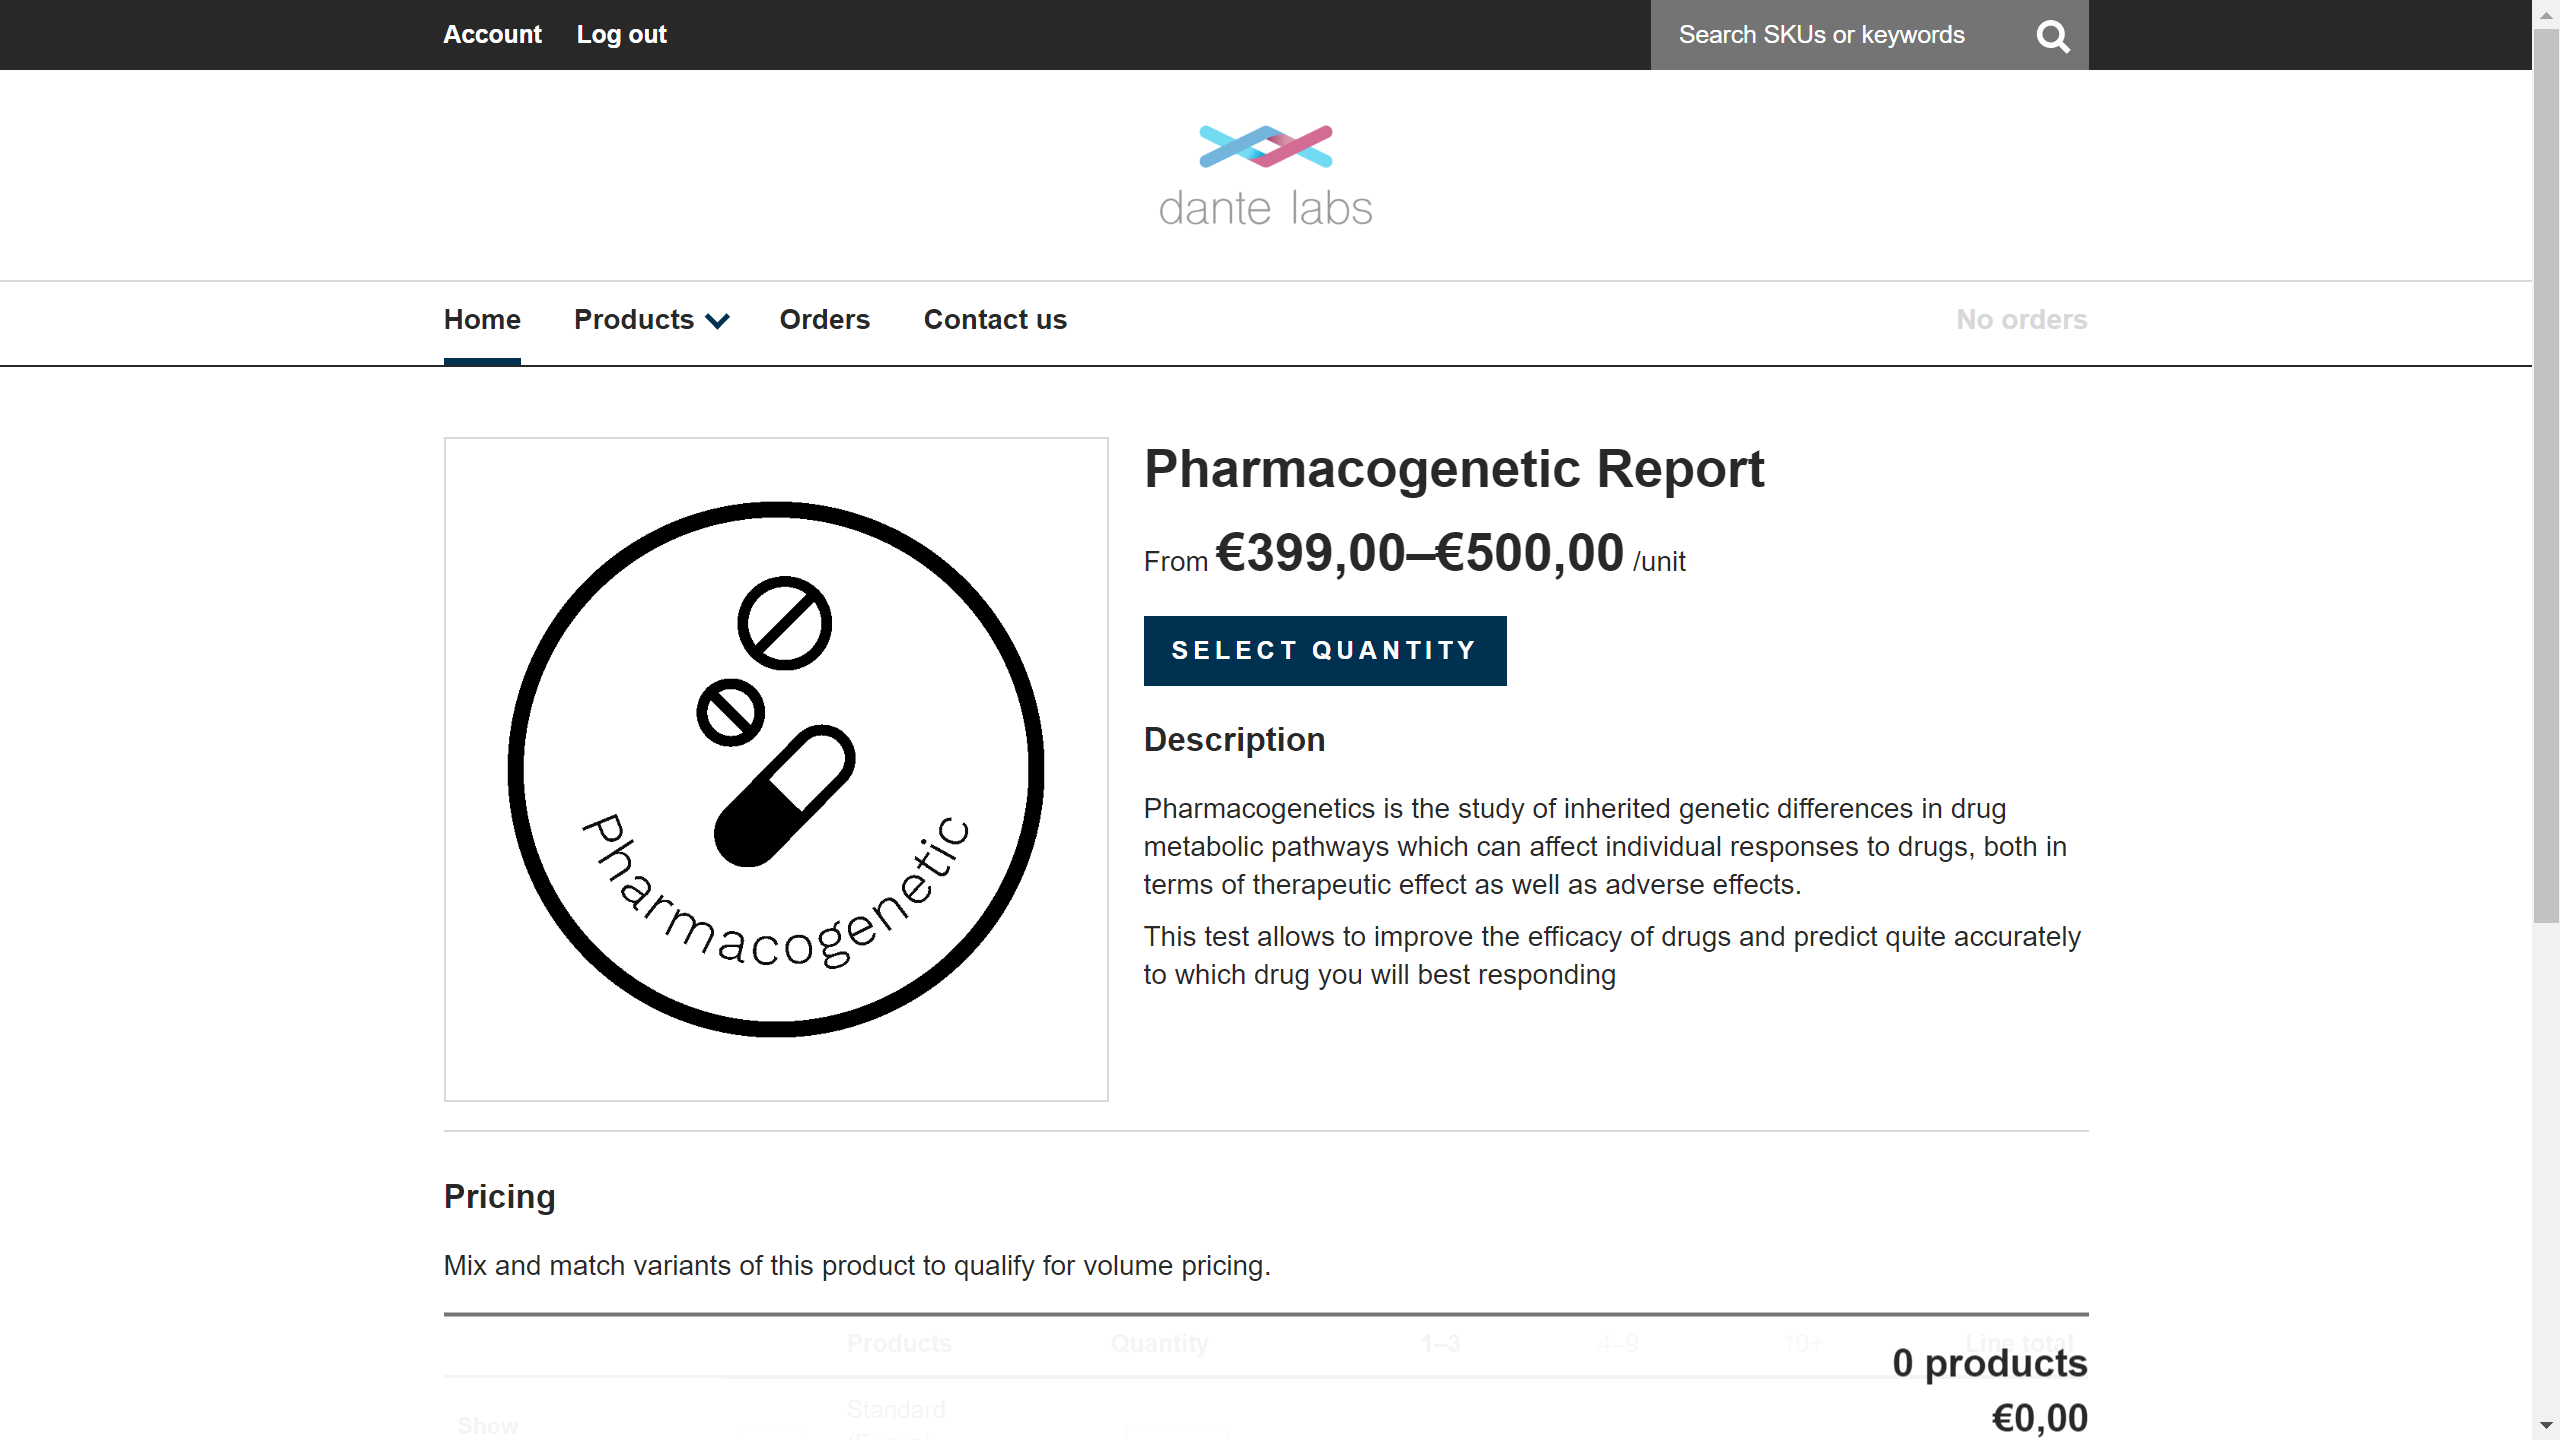The height and width of the screenshot is (1440, 2560).
Task: Click the 0 products order summary
Action: (1989, 1363)
